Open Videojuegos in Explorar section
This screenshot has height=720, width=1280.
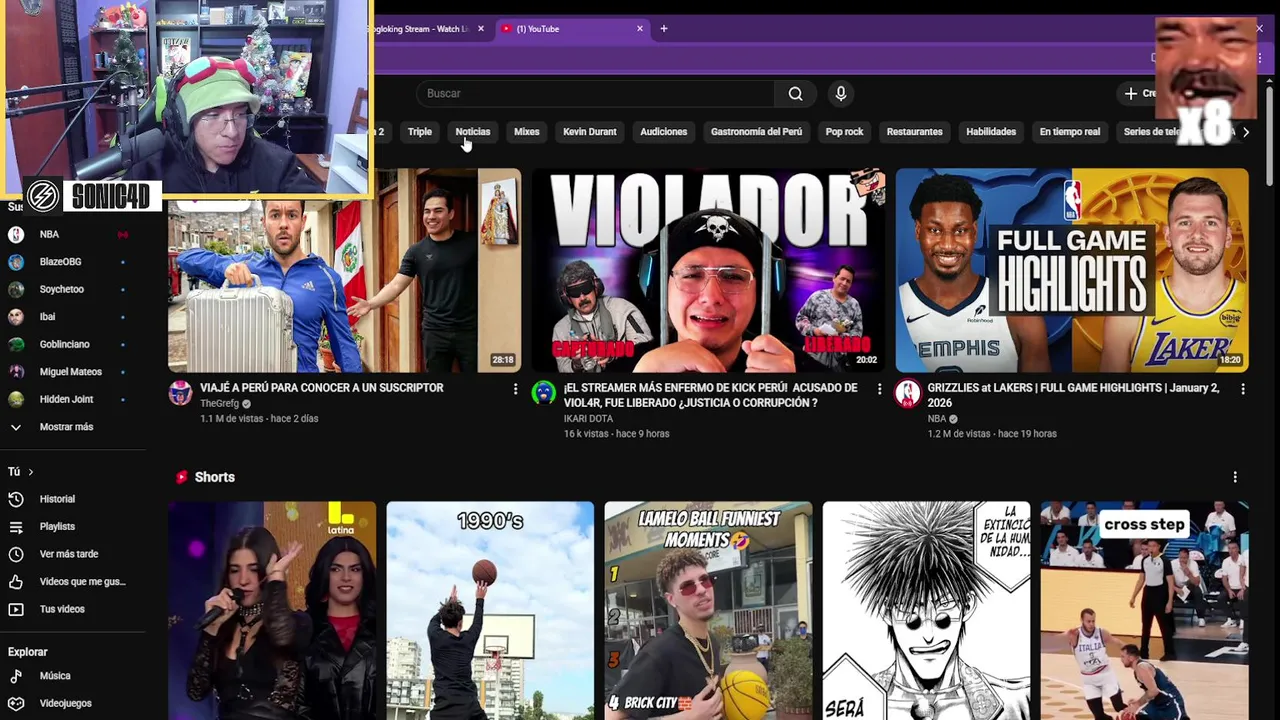coord(65,703)
